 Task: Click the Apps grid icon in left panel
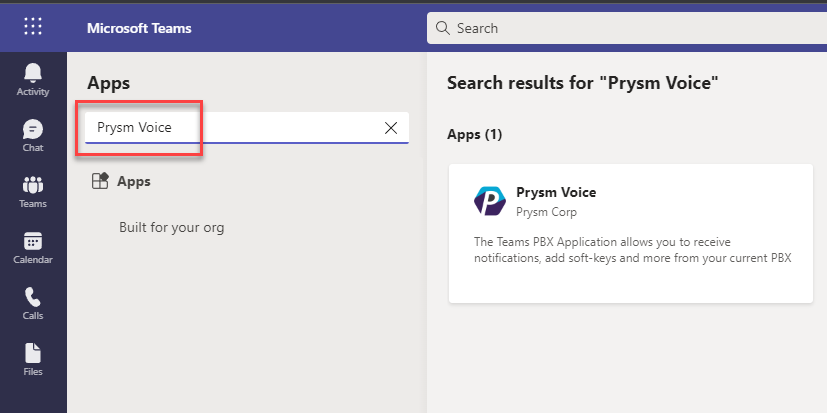click(x=100, y=181)
